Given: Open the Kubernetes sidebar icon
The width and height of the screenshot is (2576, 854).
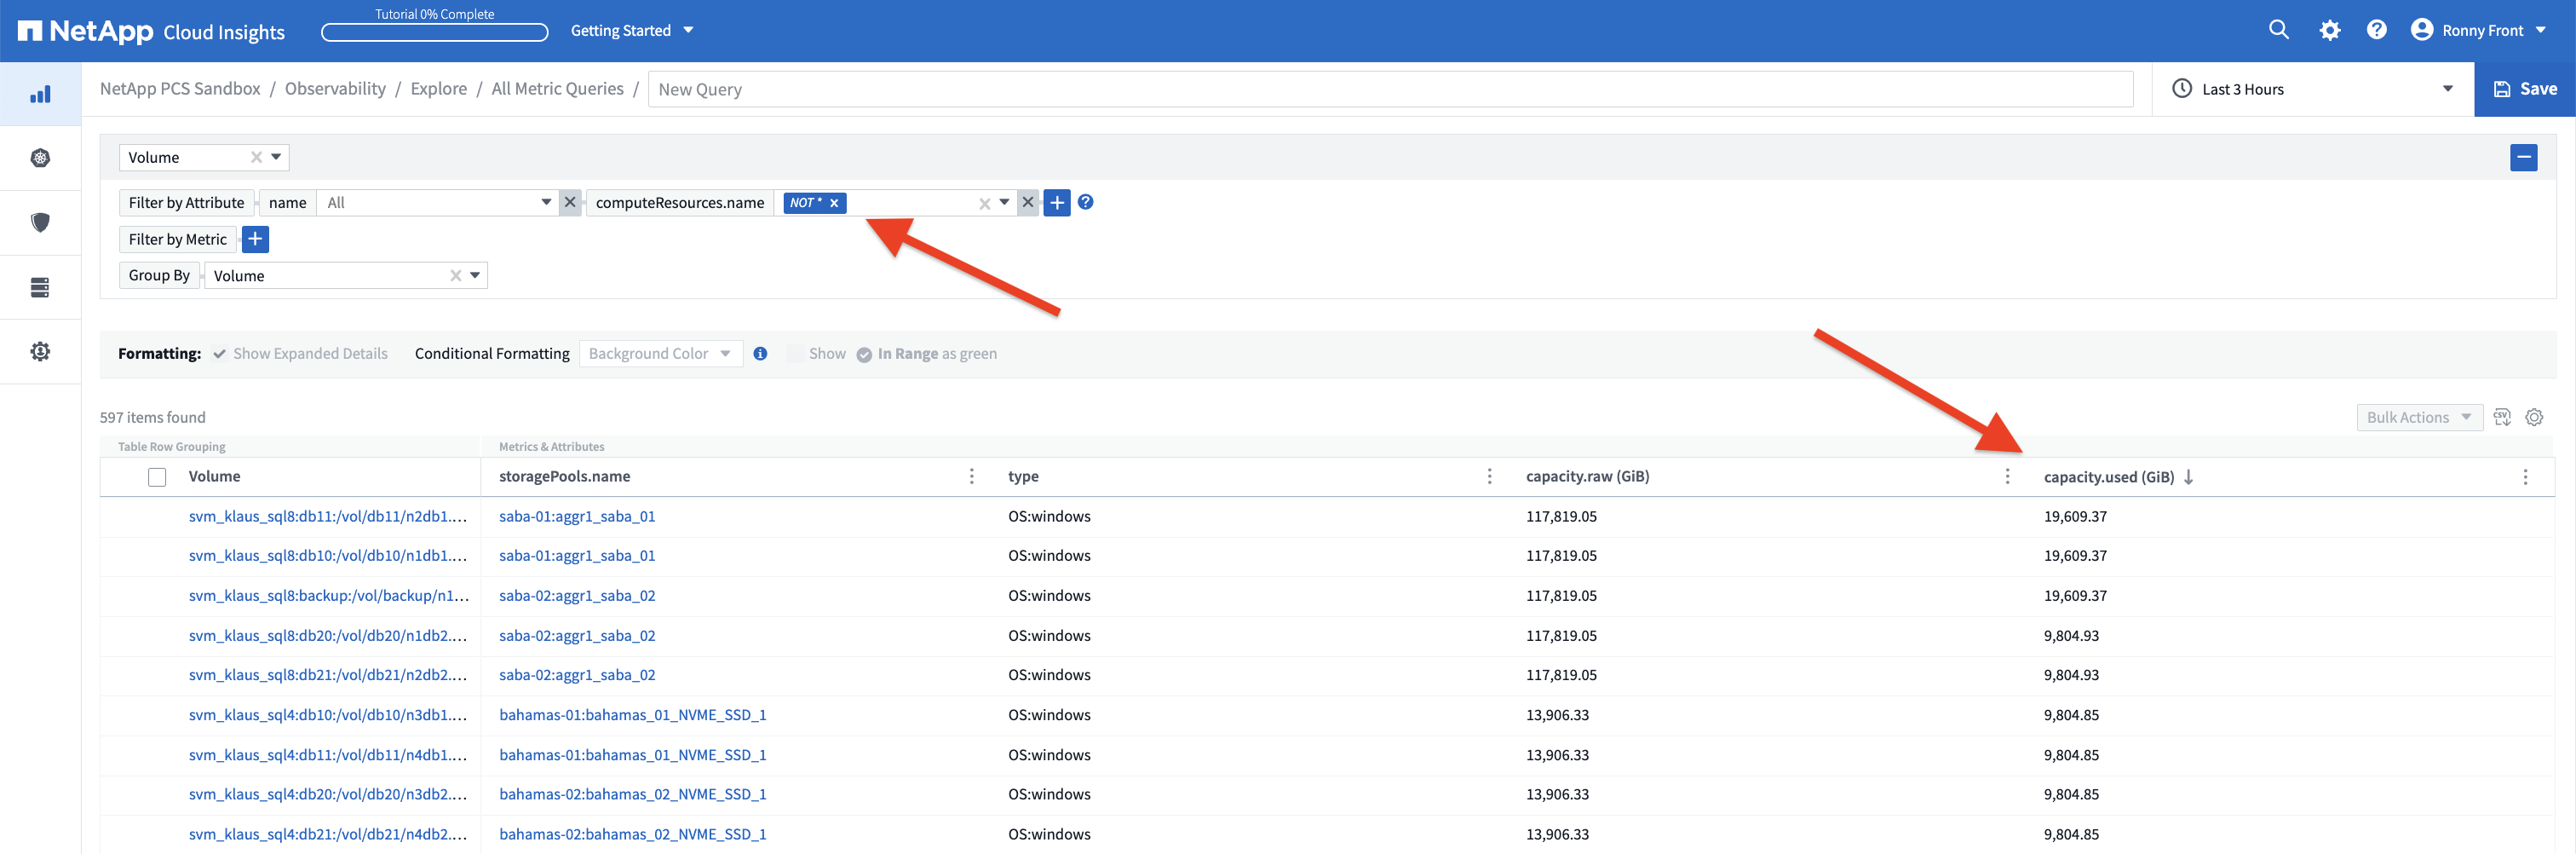Looking at the screenshot, I should (x=40, y=158).
